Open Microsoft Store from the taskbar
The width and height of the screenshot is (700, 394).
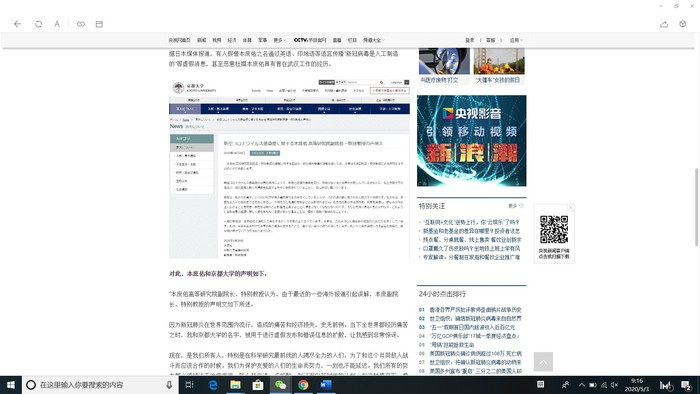[258, 385]
